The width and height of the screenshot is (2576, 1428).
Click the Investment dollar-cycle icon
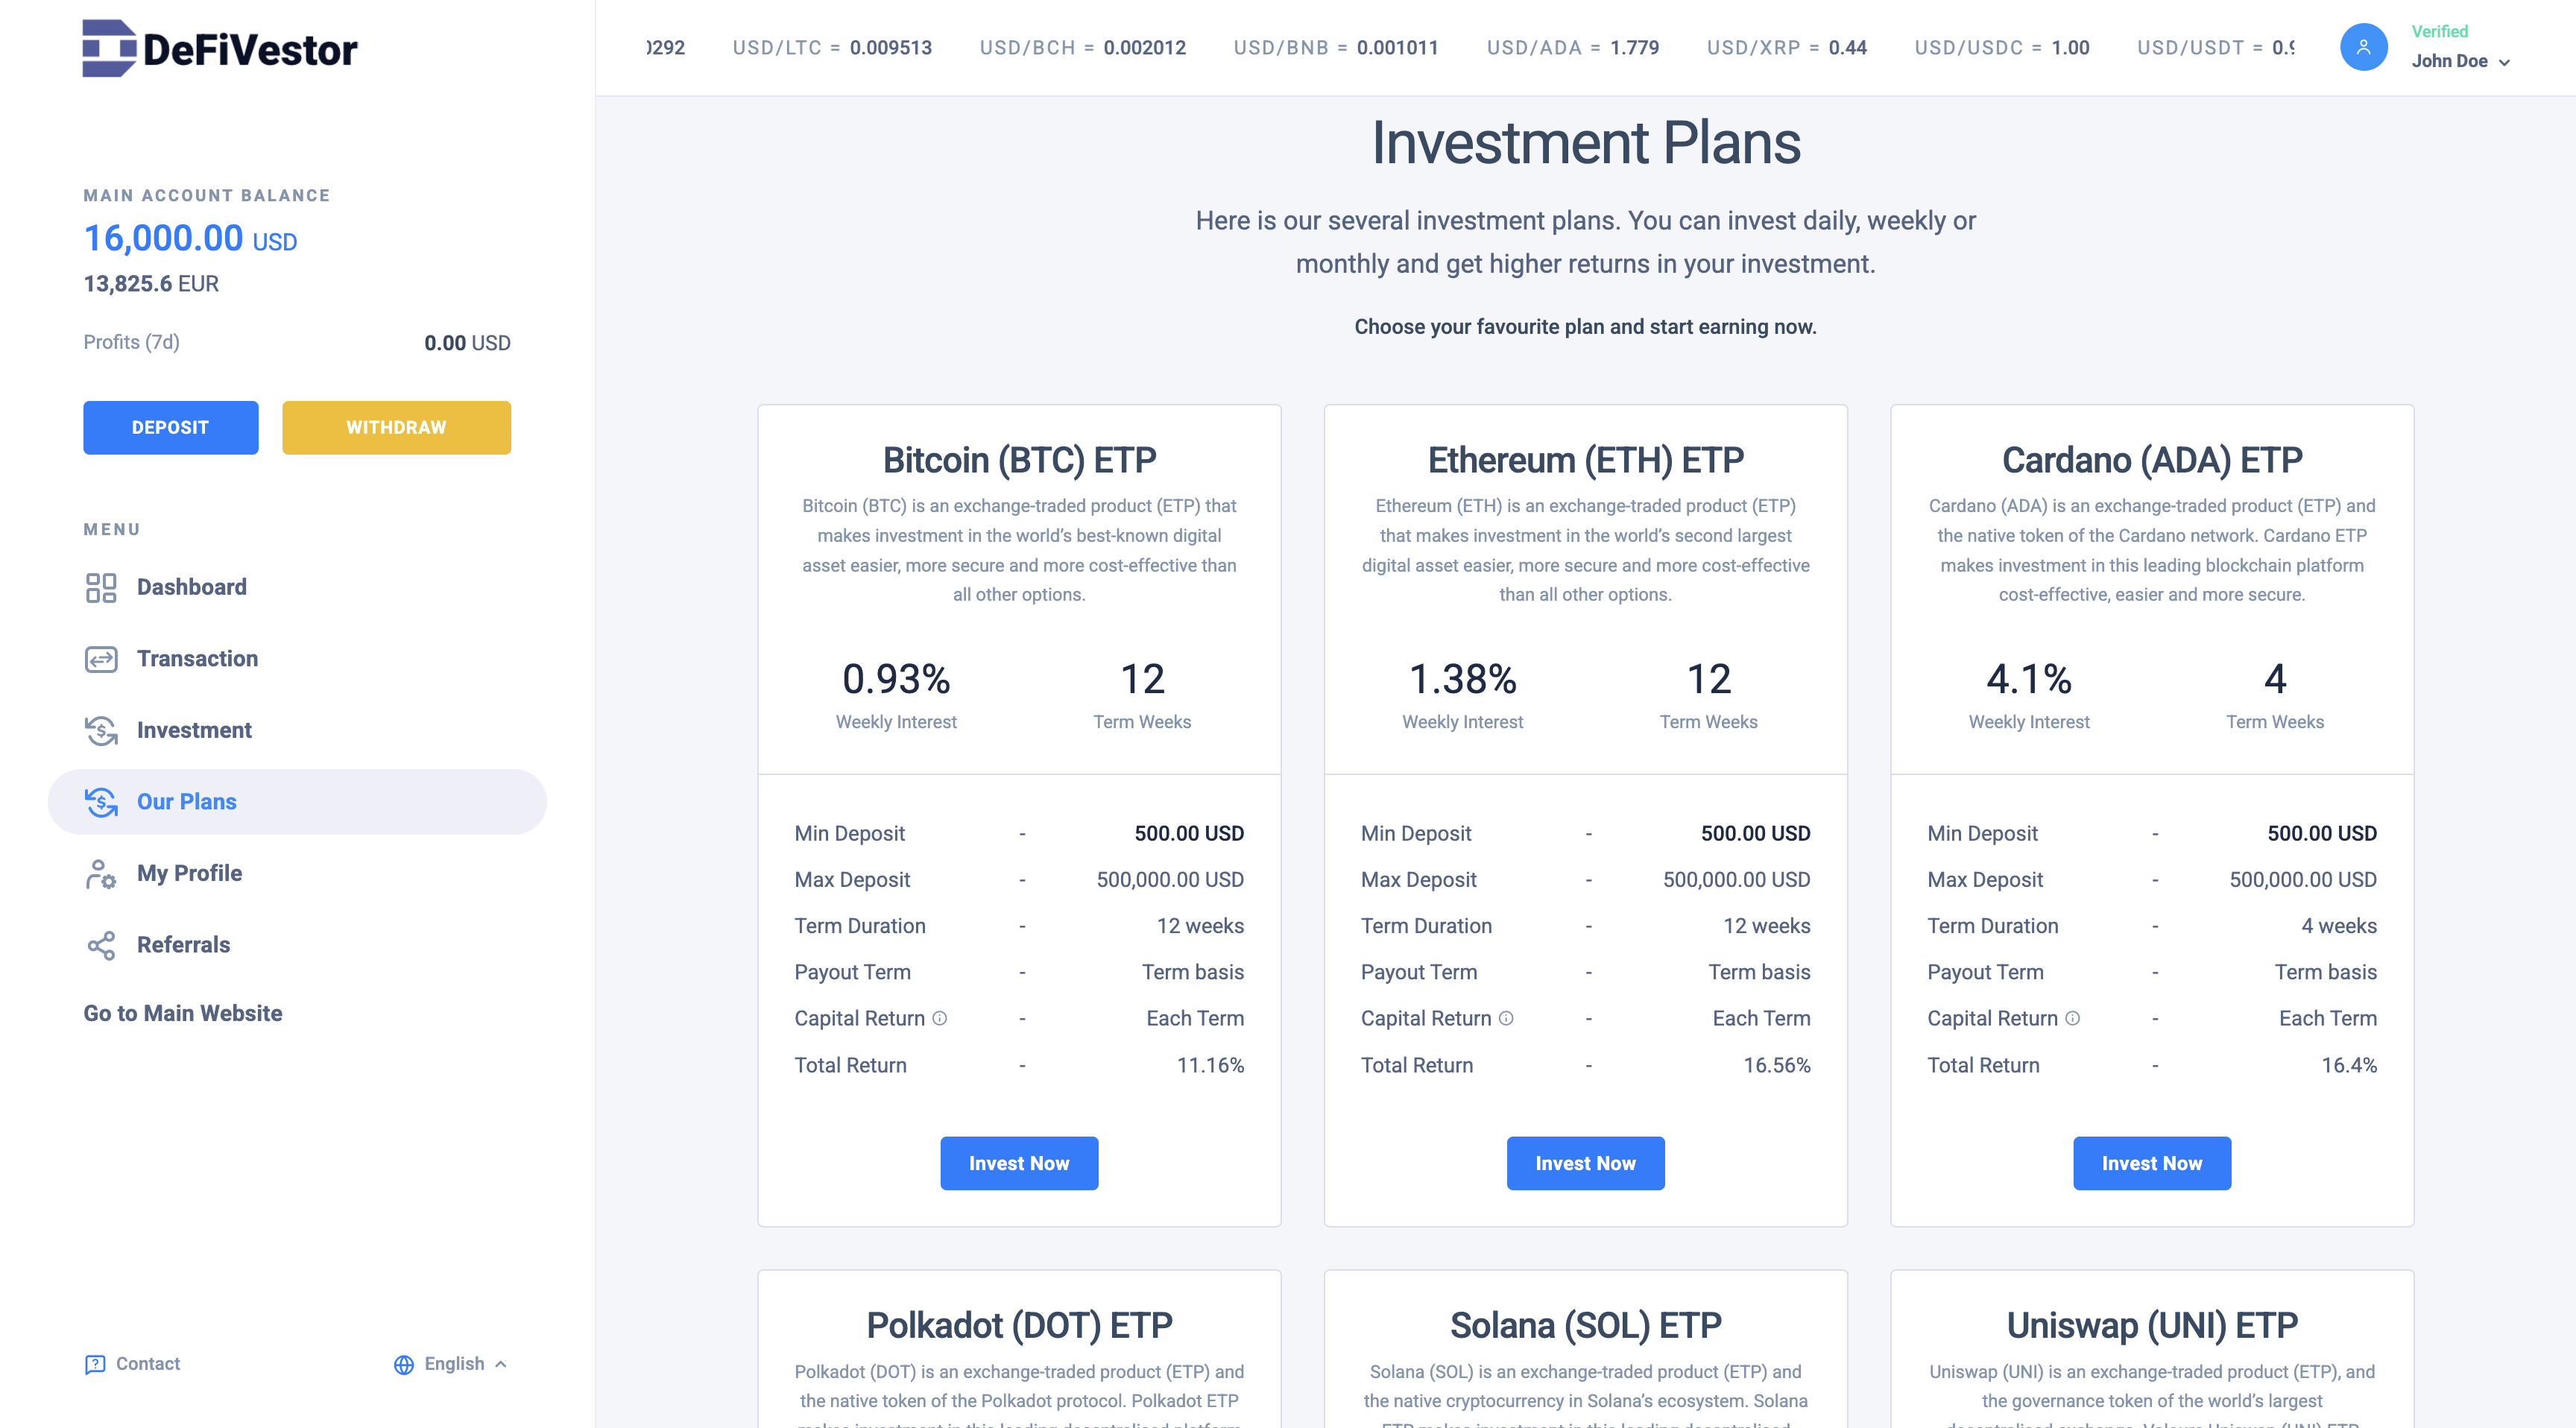101,731
